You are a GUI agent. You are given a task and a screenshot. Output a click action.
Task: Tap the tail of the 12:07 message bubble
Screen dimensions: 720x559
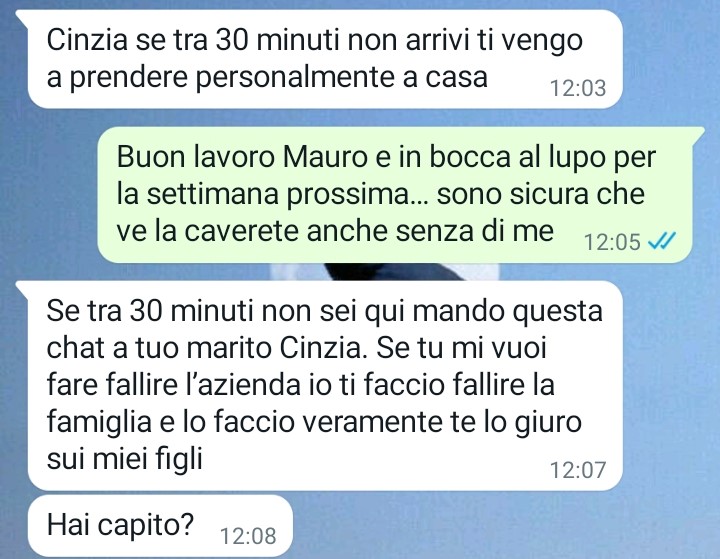pos(22,288)
